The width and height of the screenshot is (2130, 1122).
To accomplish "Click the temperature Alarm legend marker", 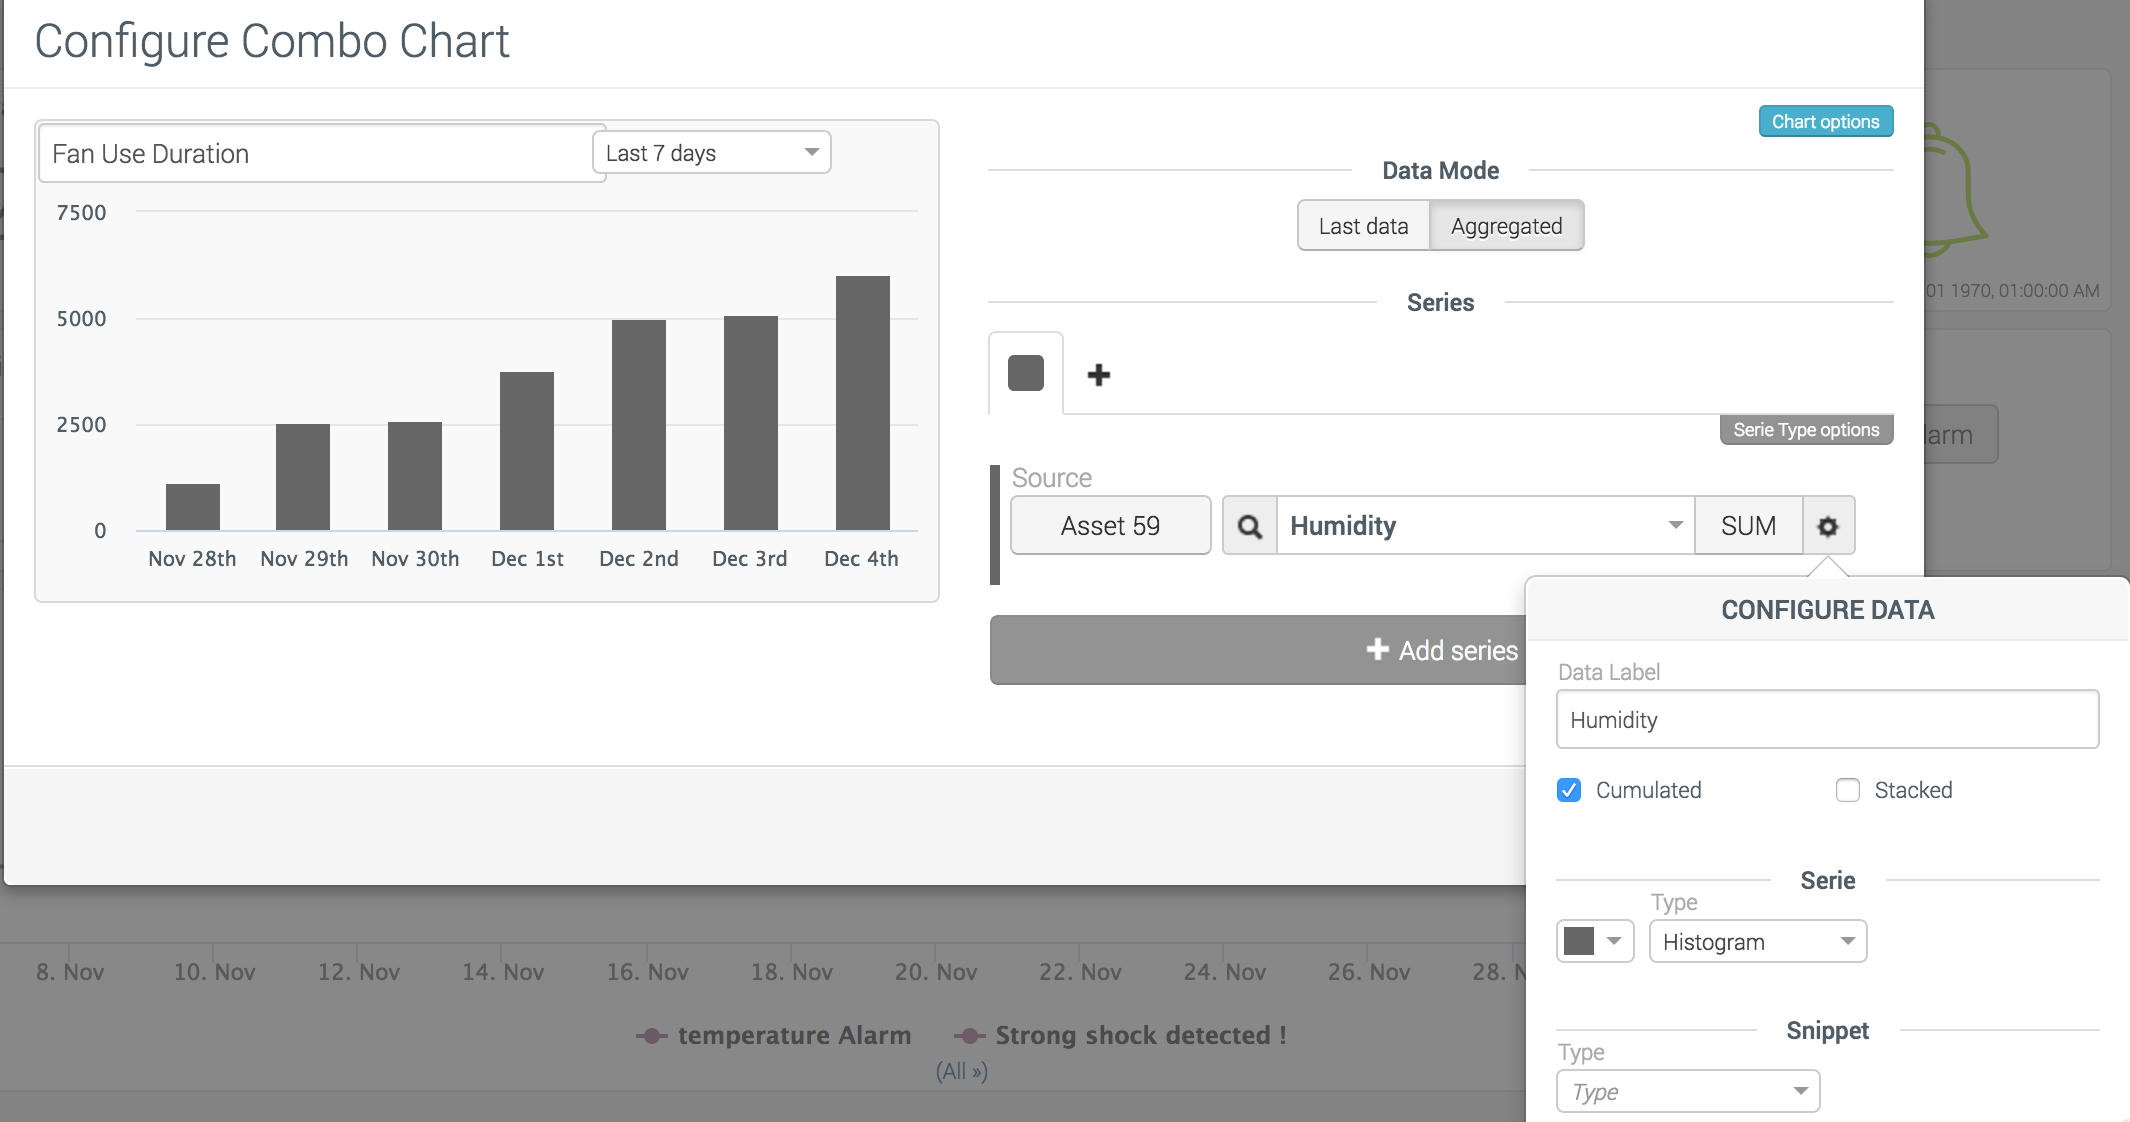I will tap(651, 1036).
